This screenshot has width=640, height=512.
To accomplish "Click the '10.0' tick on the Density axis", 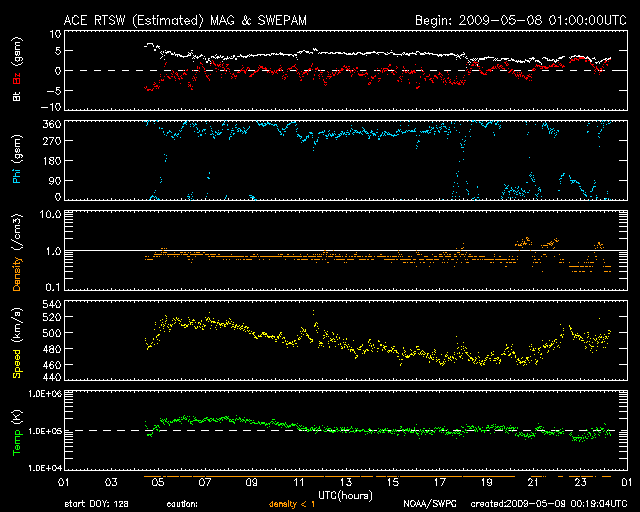I will (x=50, y=214).
